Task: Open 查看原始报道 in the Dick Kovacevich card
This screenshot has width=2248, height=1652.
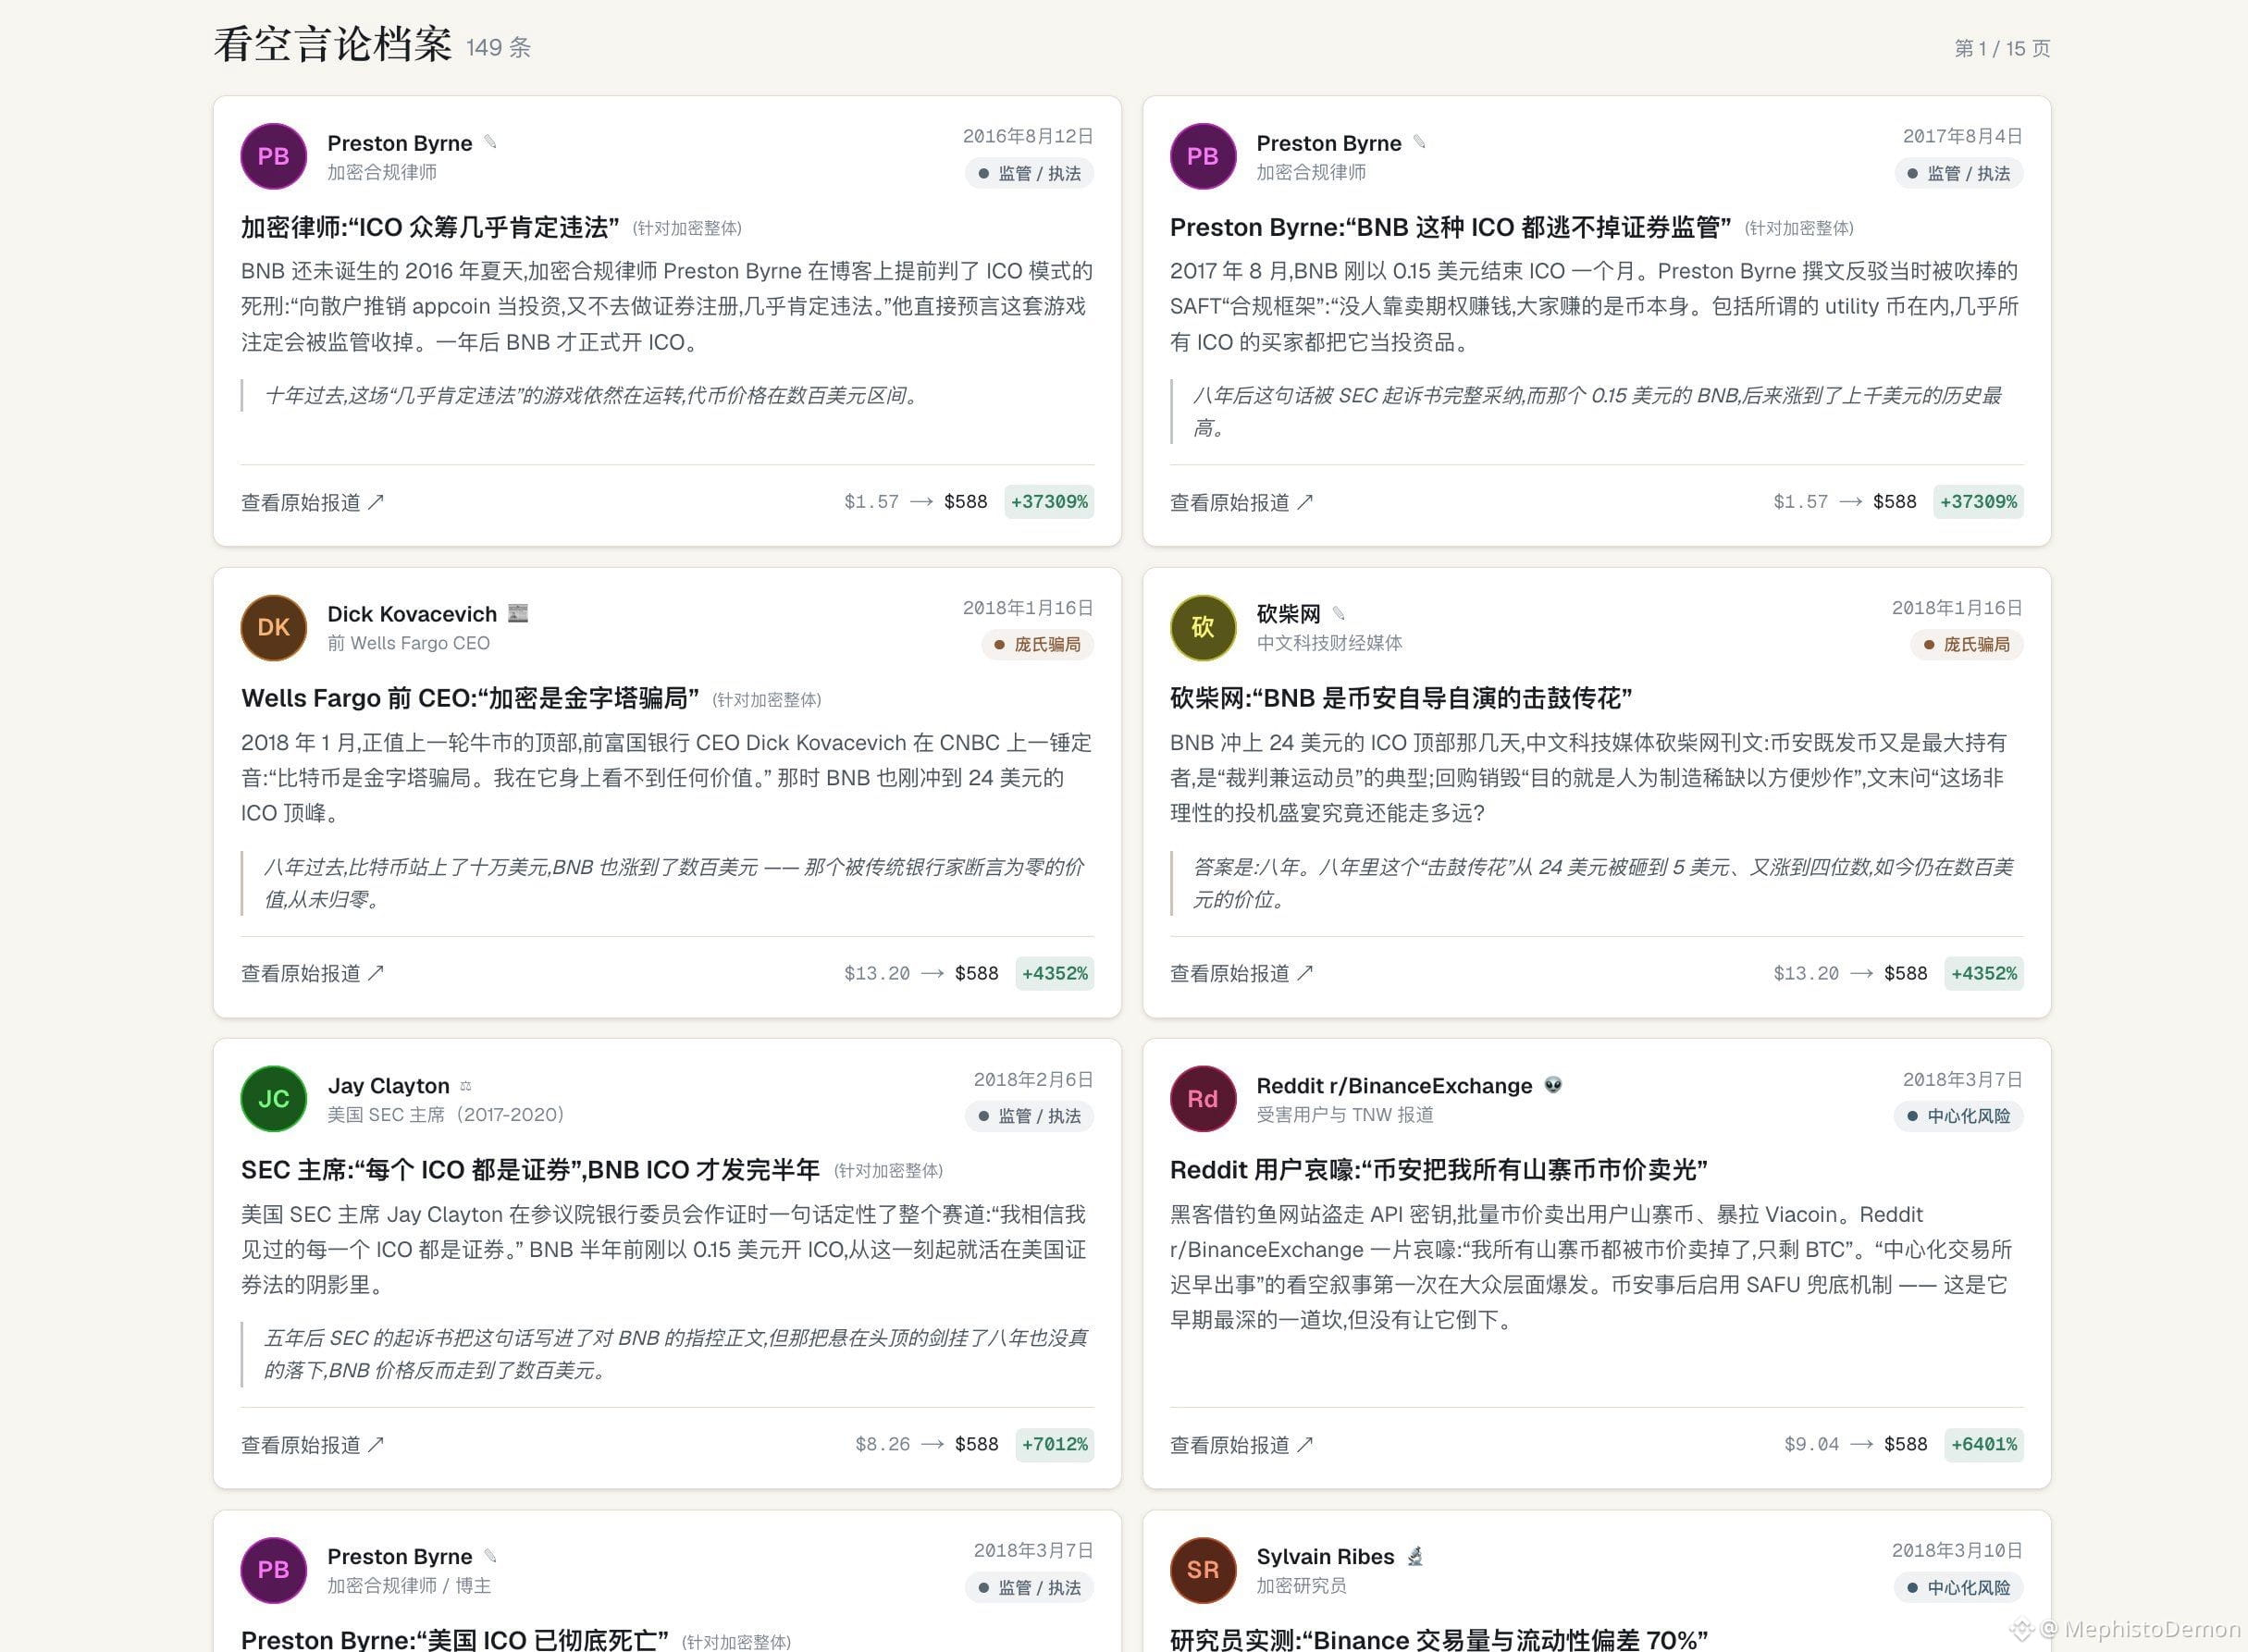Action: [312, 973]
